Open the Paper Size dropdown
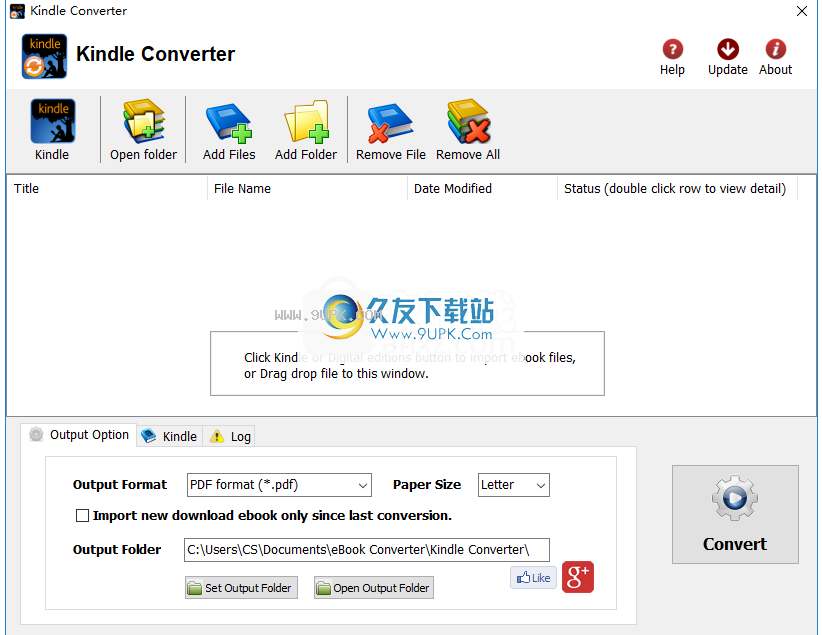Viewport: 822px width, 635px height. (514, 485)
